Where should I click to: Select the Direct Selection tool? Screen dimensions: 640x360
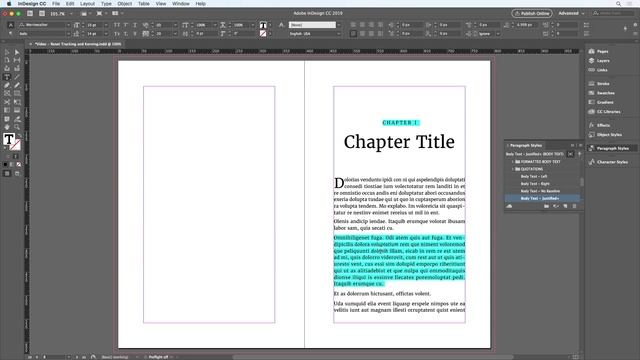17,52
